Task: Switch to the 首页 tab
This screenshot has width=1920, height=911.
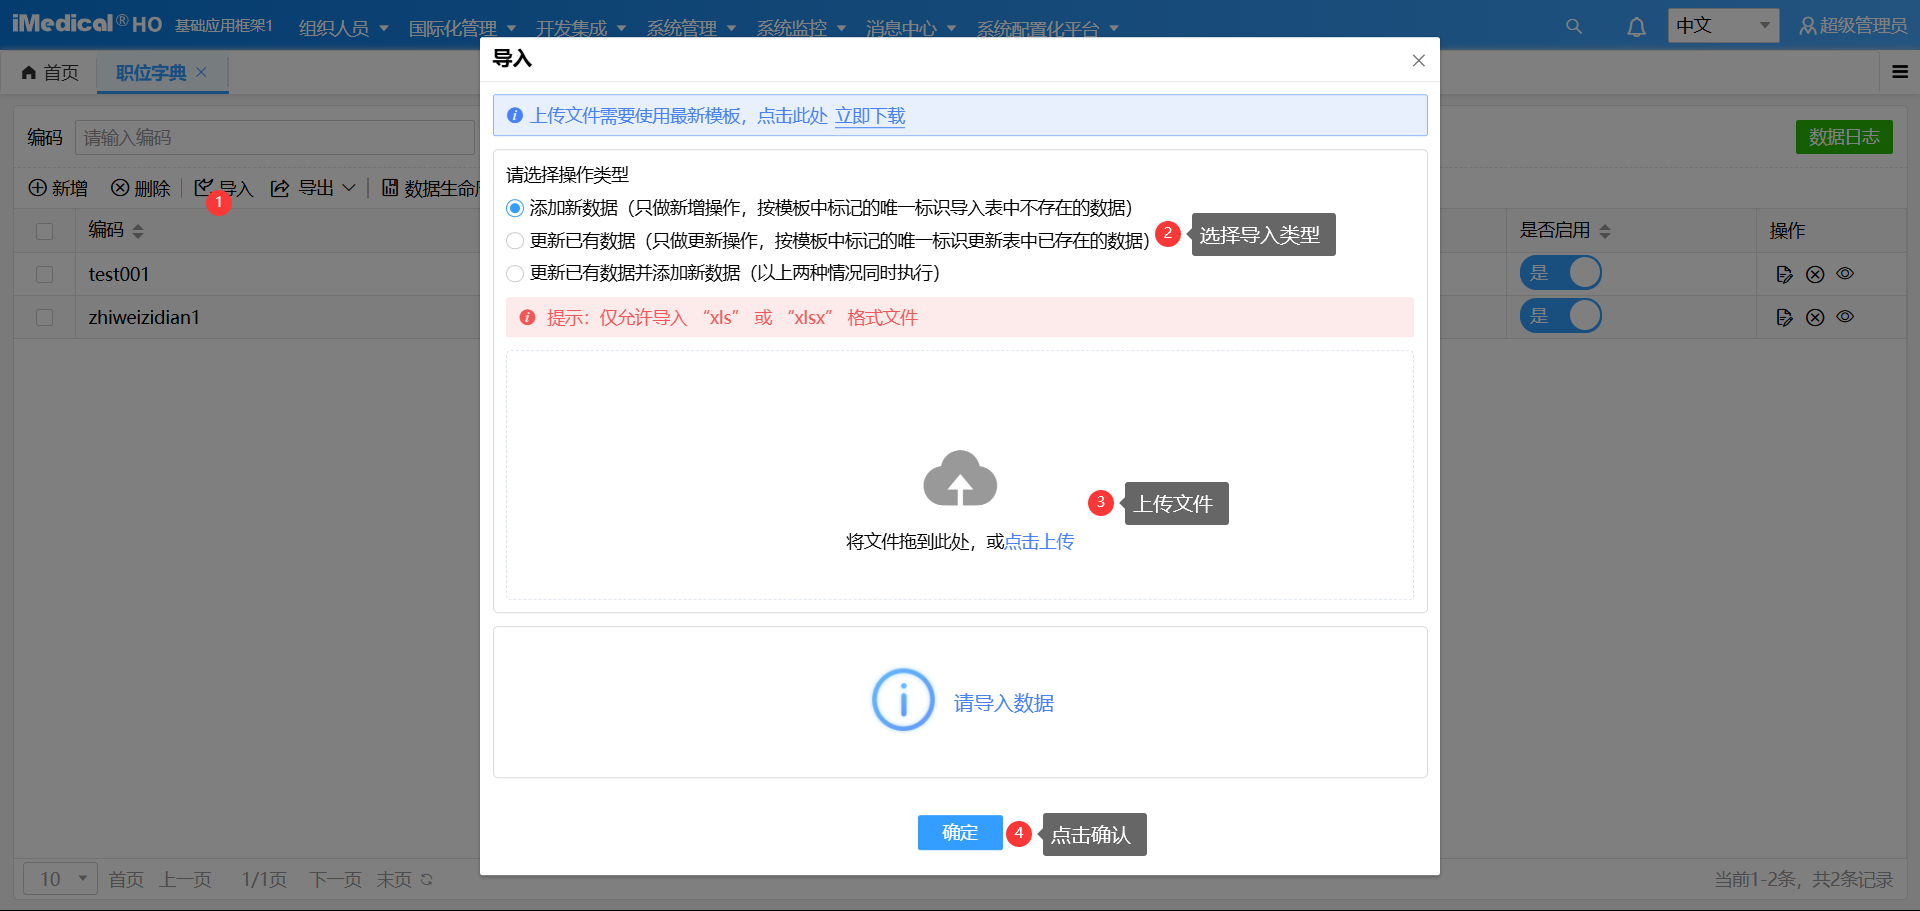Action: click(49, 72)
